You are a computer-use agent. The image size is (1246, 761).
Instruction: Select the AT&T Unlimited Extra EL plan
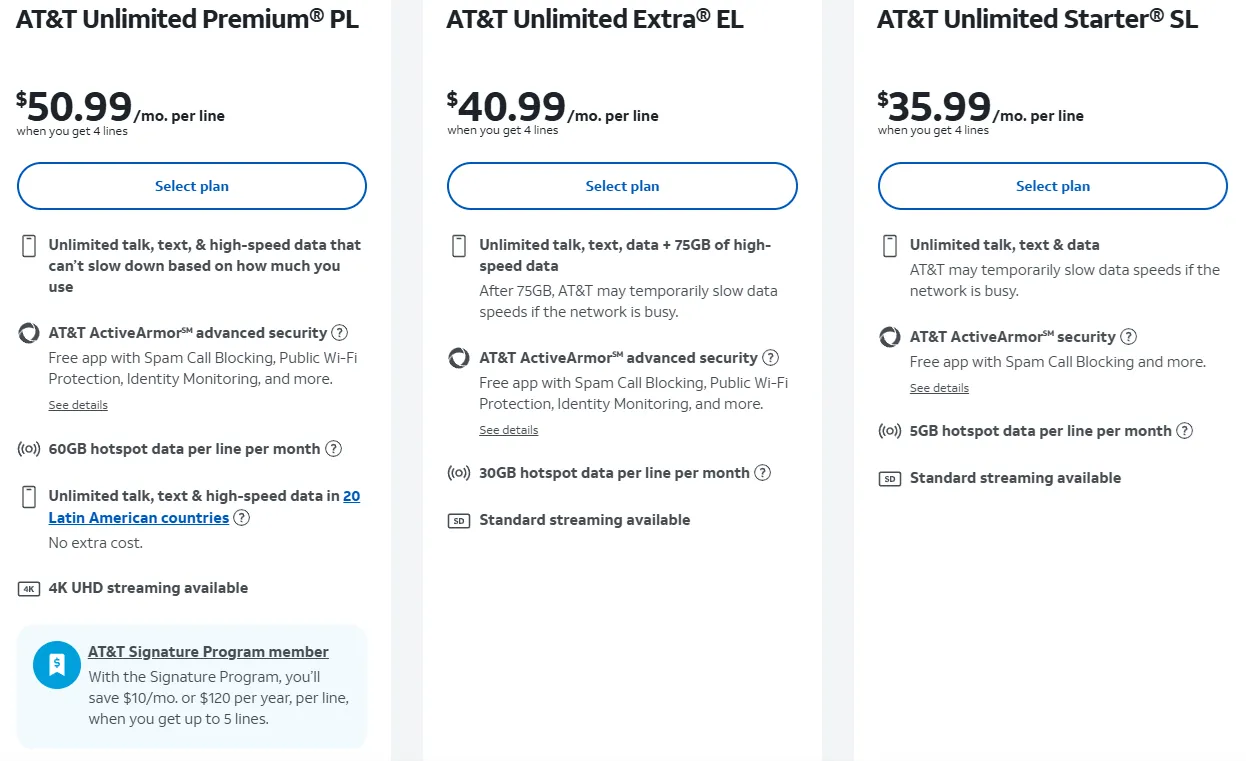tap(622, 186)
